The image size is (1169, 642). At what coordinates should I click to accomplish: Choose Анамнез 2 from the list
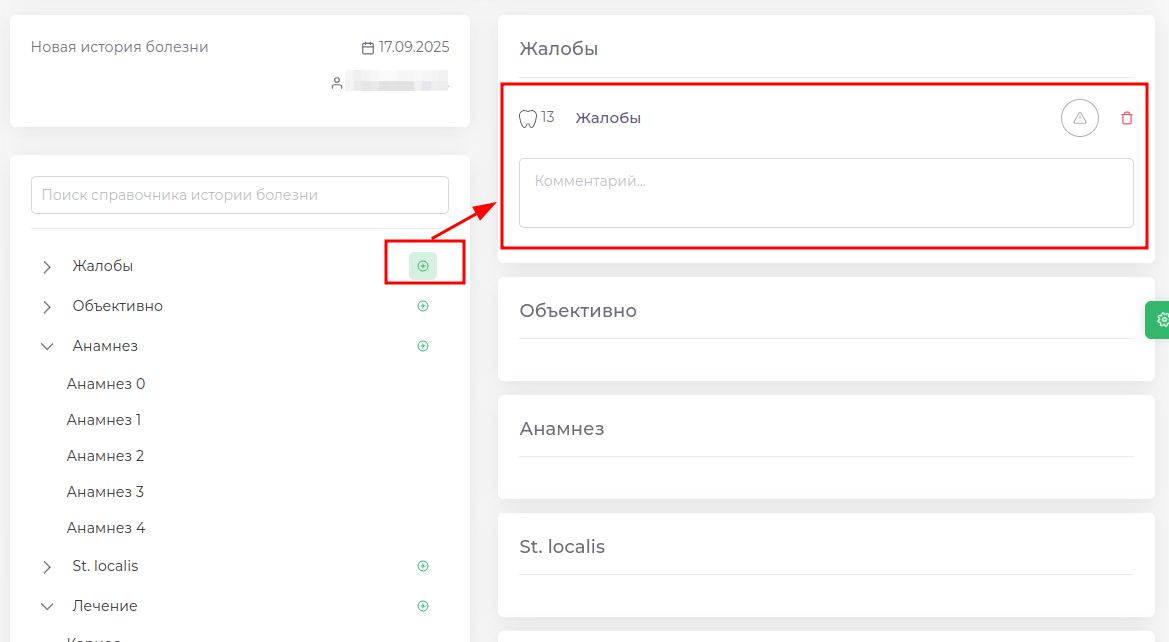[x=105, y=456]
